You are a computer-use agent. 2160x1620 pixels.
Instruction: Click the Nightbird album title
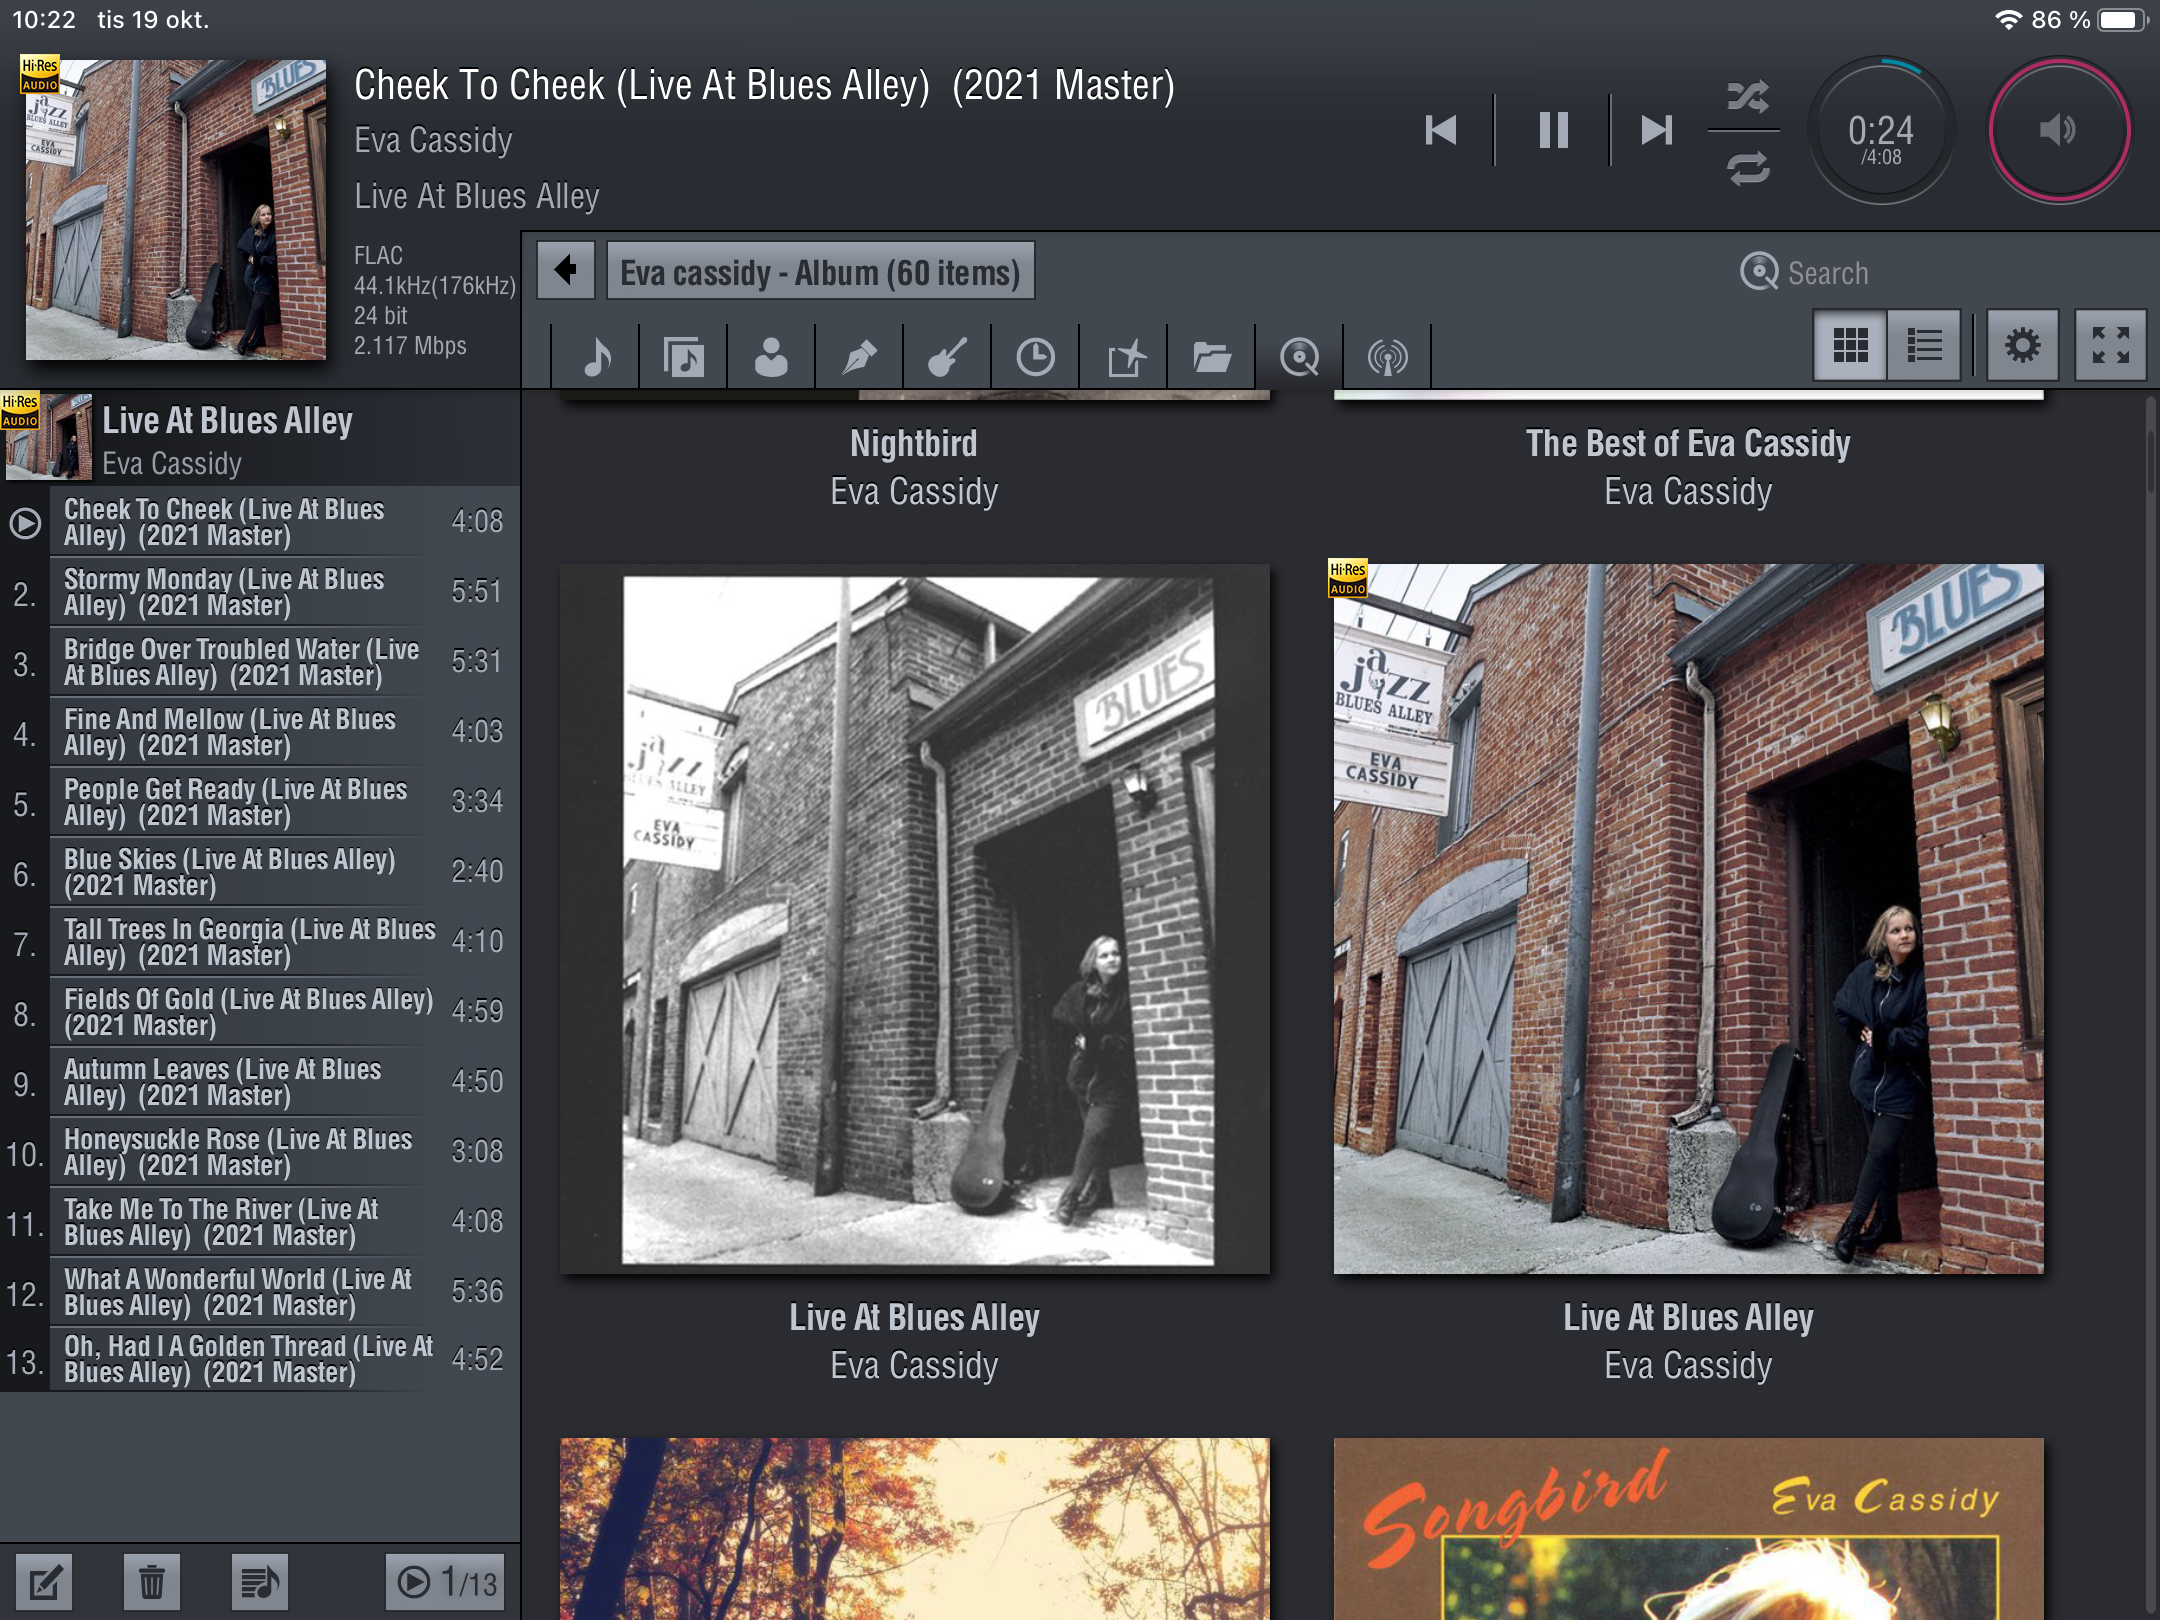coord(914,444)
